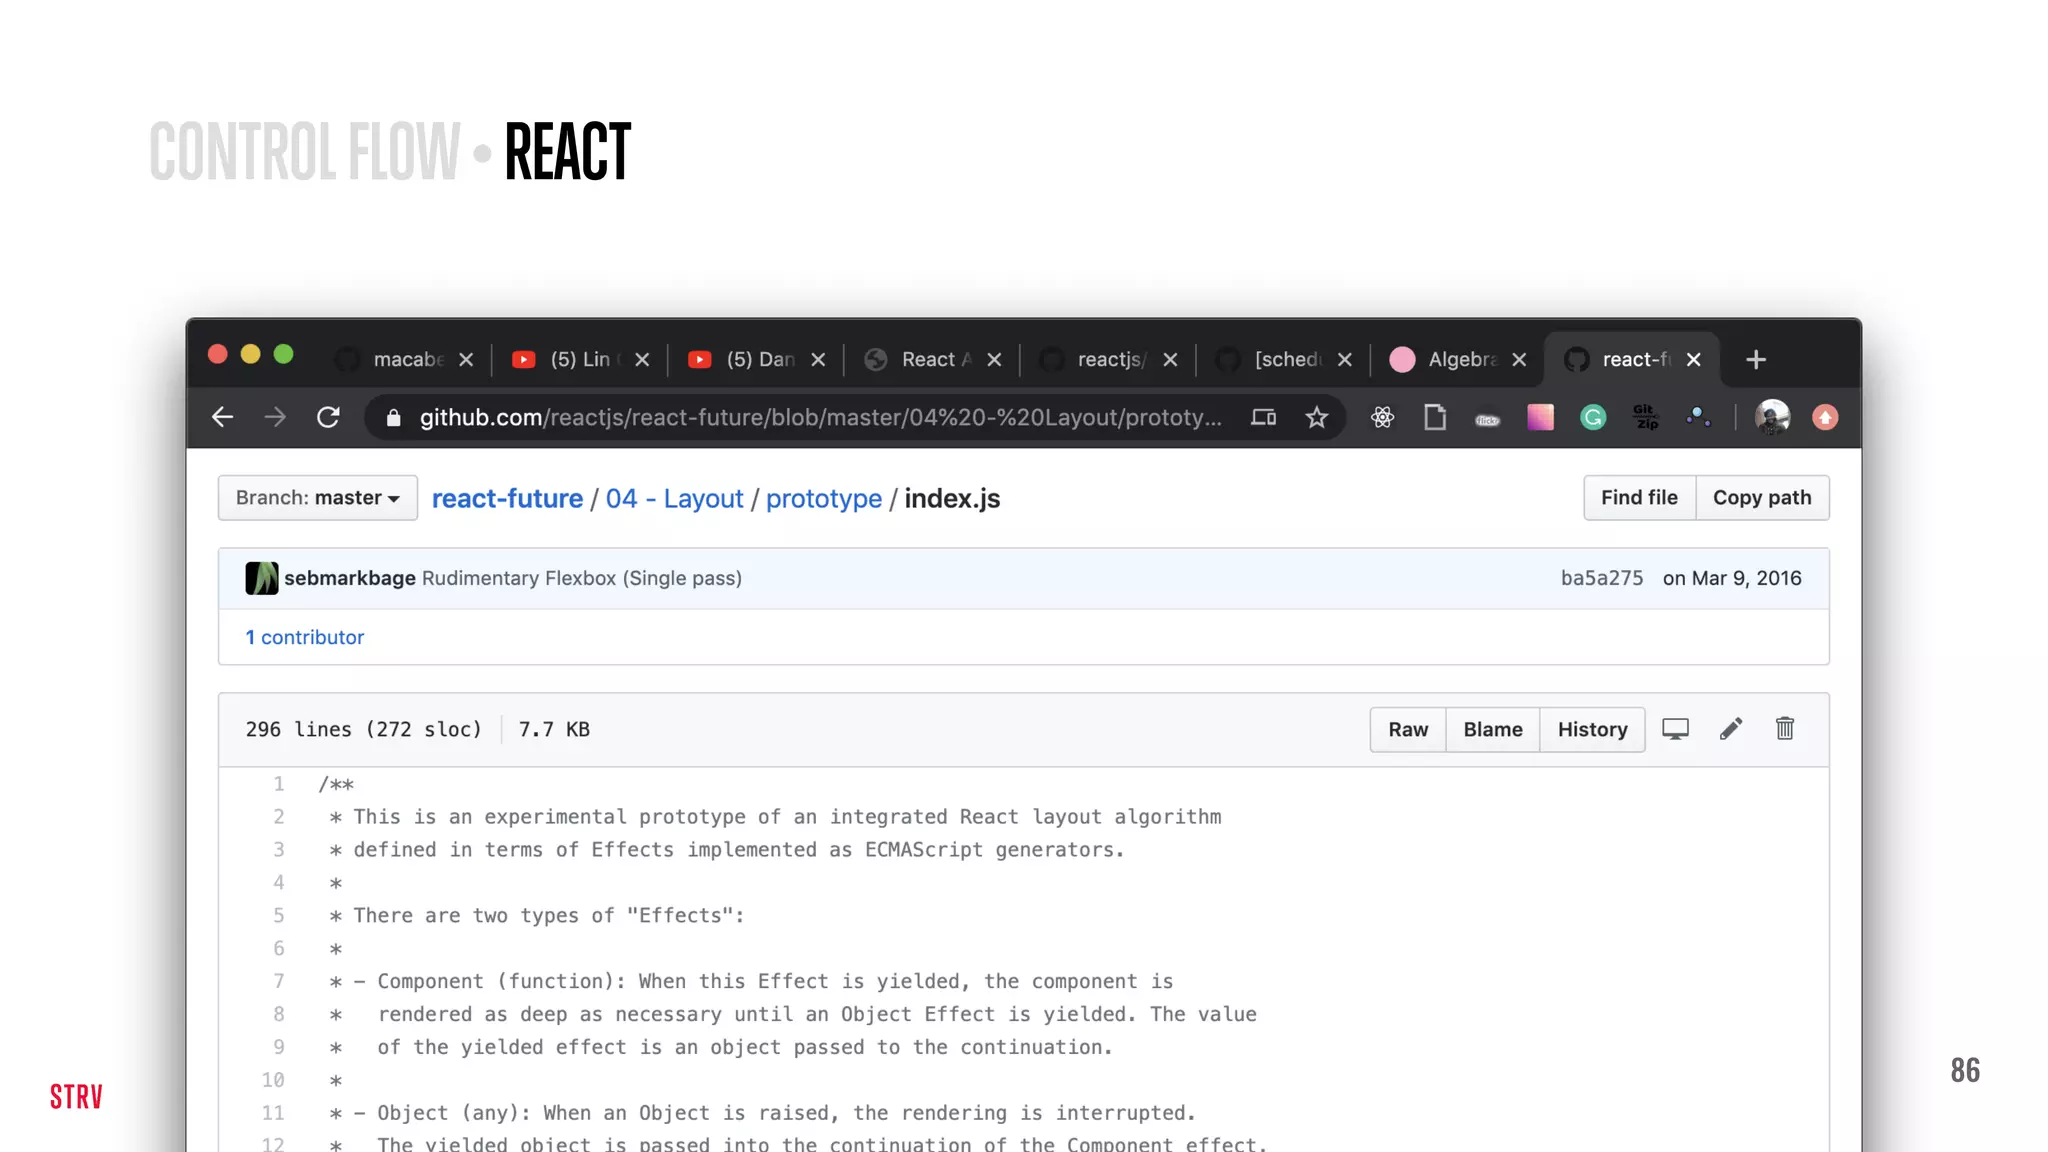2048x1152 pixels.
Task: Open the react-future breadcrumb link
Action: pyautogui.click(x=507, y=498)
